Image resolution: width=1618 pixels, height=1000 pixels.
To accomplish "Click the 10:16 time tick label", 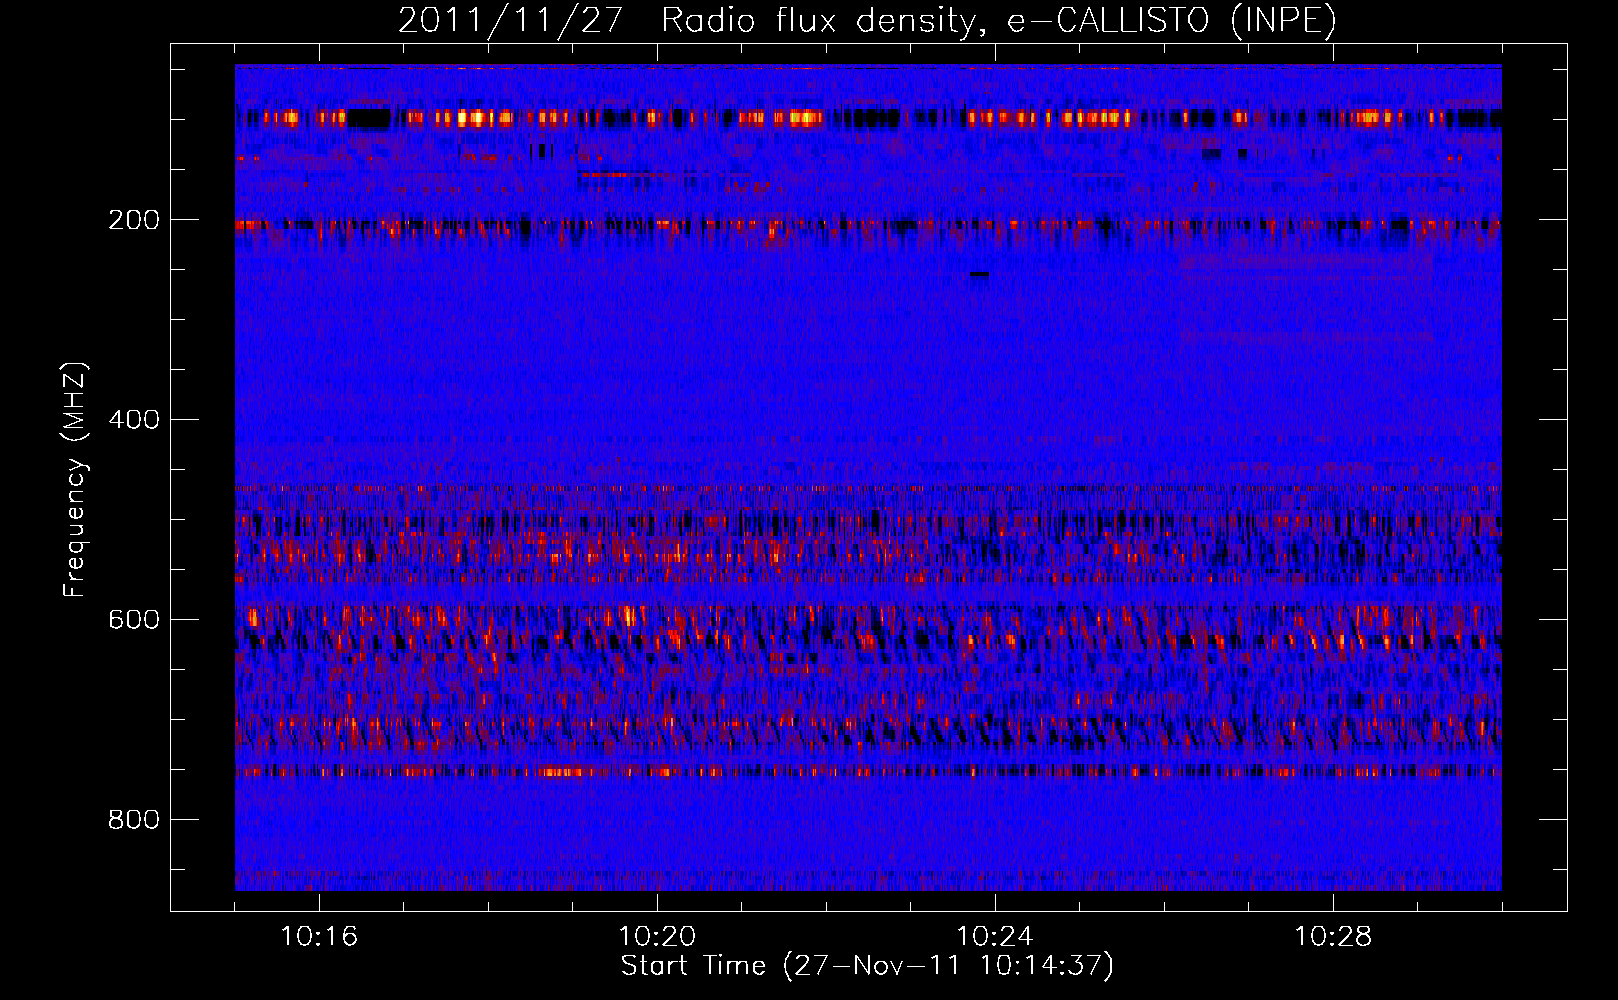I will click(x=319, y=937).
